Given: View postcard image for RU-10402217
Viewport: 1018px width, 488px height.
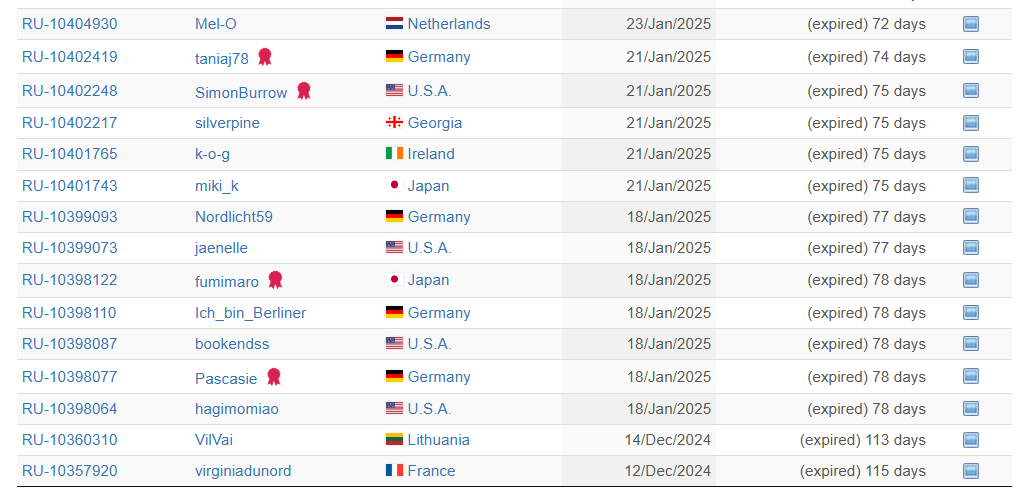Looking at the screenshot, I should click(x=971, y=123).
